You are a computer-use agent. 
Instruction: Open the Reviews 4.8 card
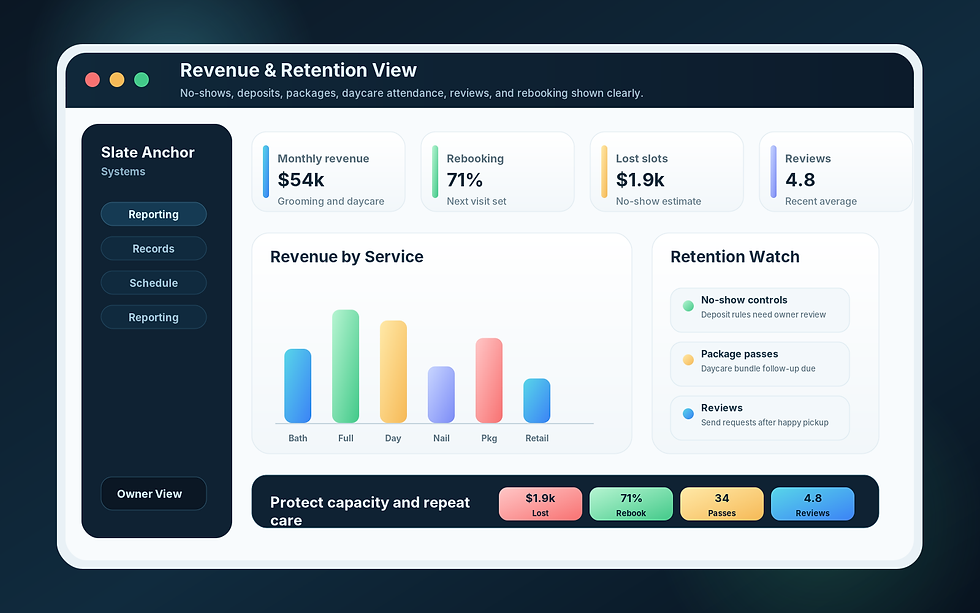[836, 172]
